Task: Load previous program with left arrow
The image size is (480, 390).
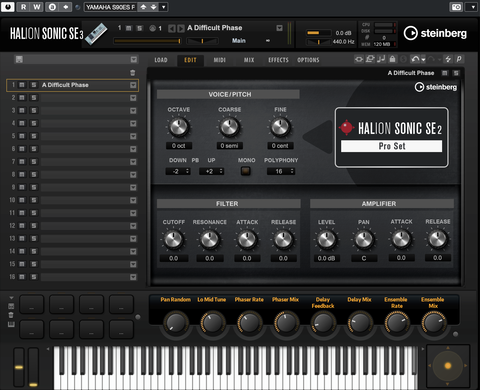Action: point(171,28)
